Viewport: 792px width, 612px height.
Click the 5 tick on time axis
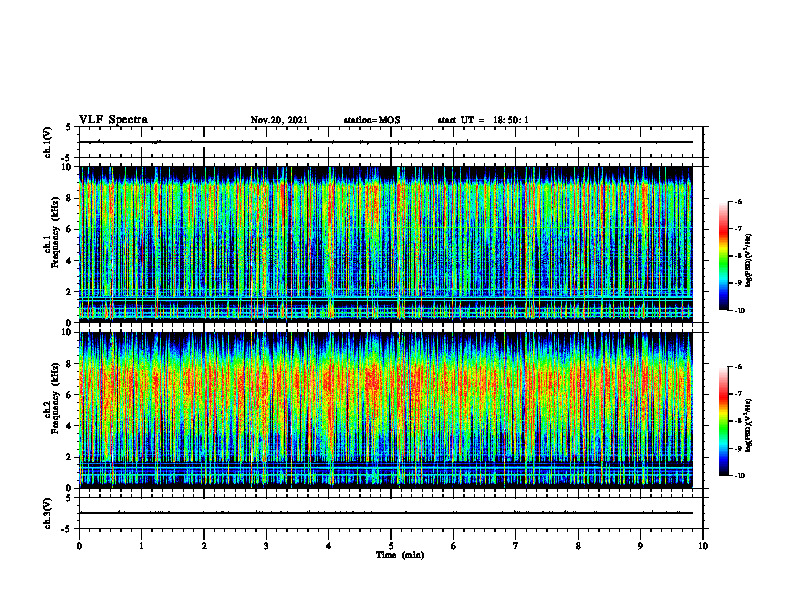tap(391, 546)
